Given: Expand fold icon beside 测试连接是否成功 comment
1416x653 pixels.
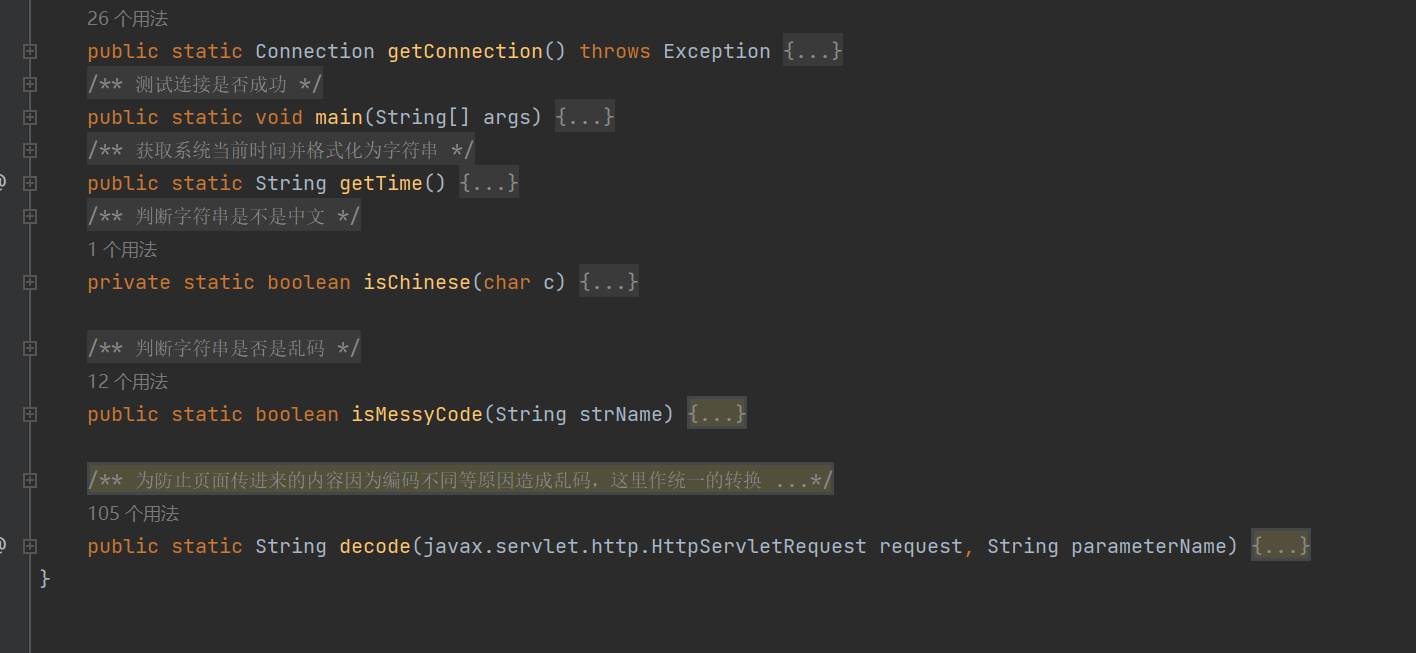Looking at the screenshot, I should coord(30,84).
